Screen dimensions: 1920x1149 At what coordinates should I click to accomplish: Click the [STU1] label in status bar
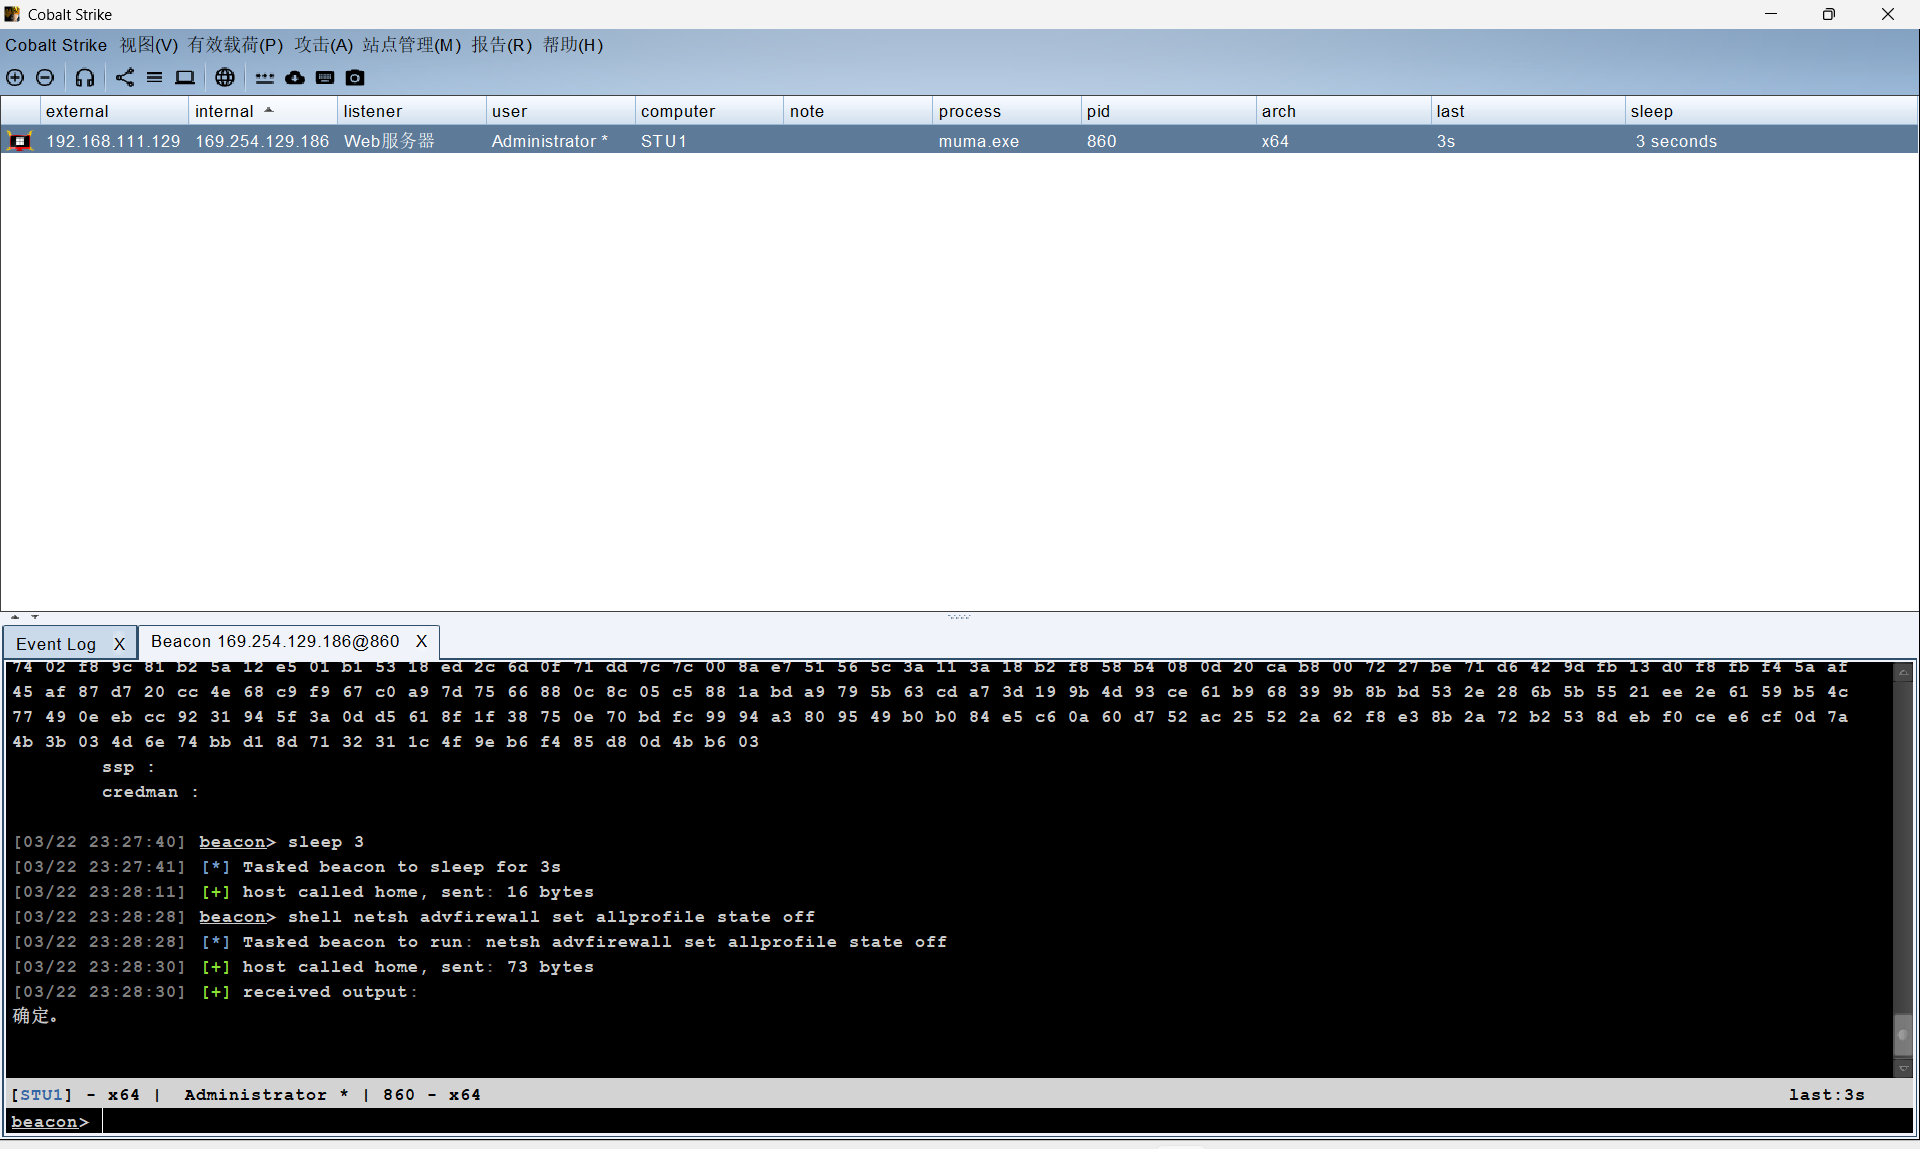[x=41, y=1095]
